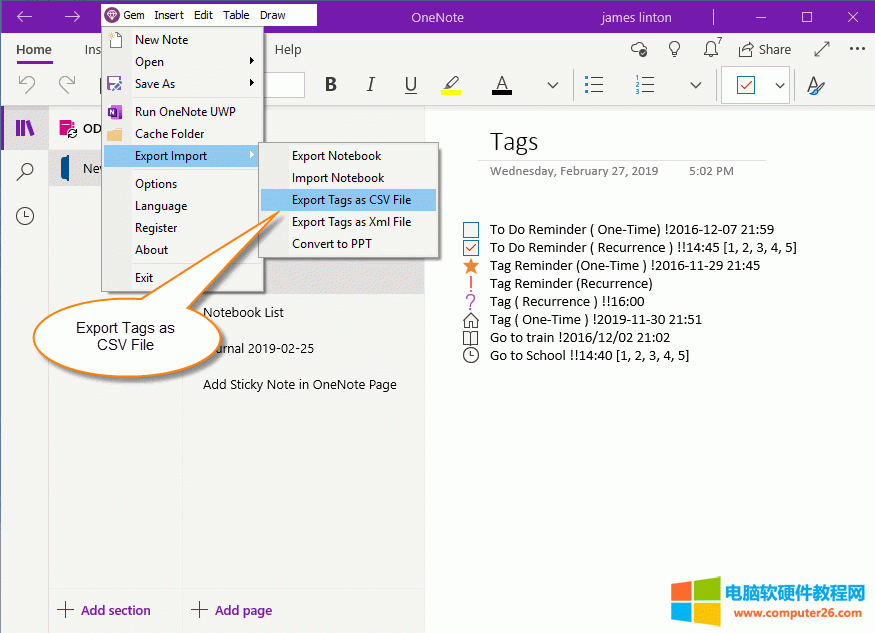
Task: Toggle Underline formatting
Action: pyautogui.click(x=411, y=86)
